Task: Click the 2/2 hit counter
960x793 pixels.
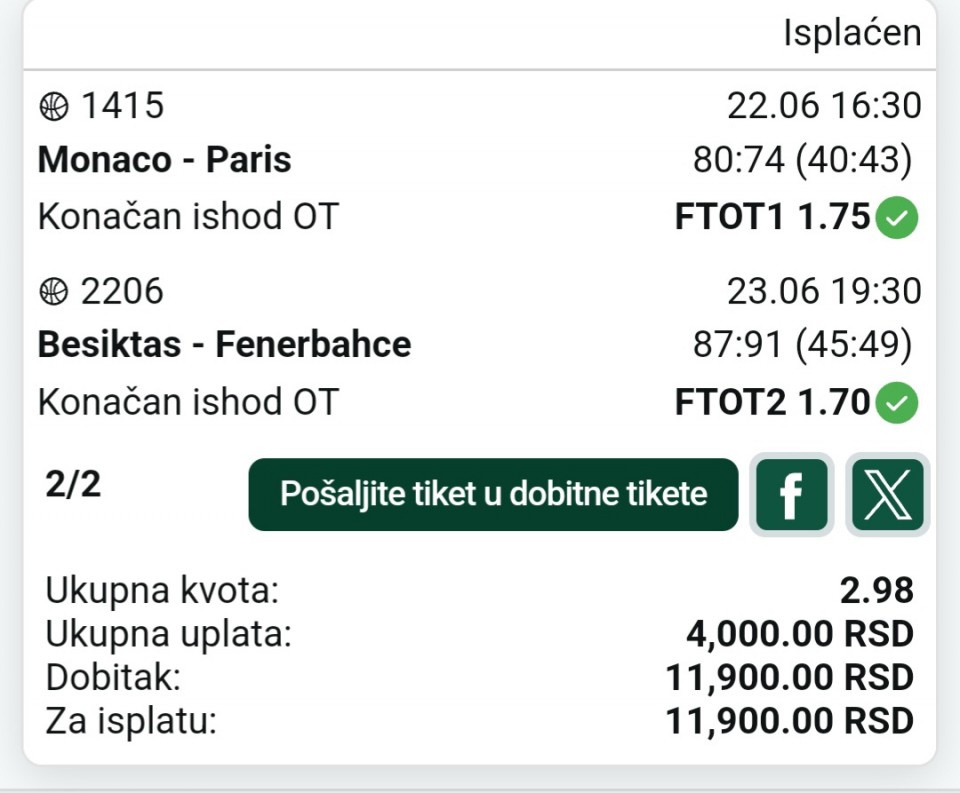Action: [73, 484]
